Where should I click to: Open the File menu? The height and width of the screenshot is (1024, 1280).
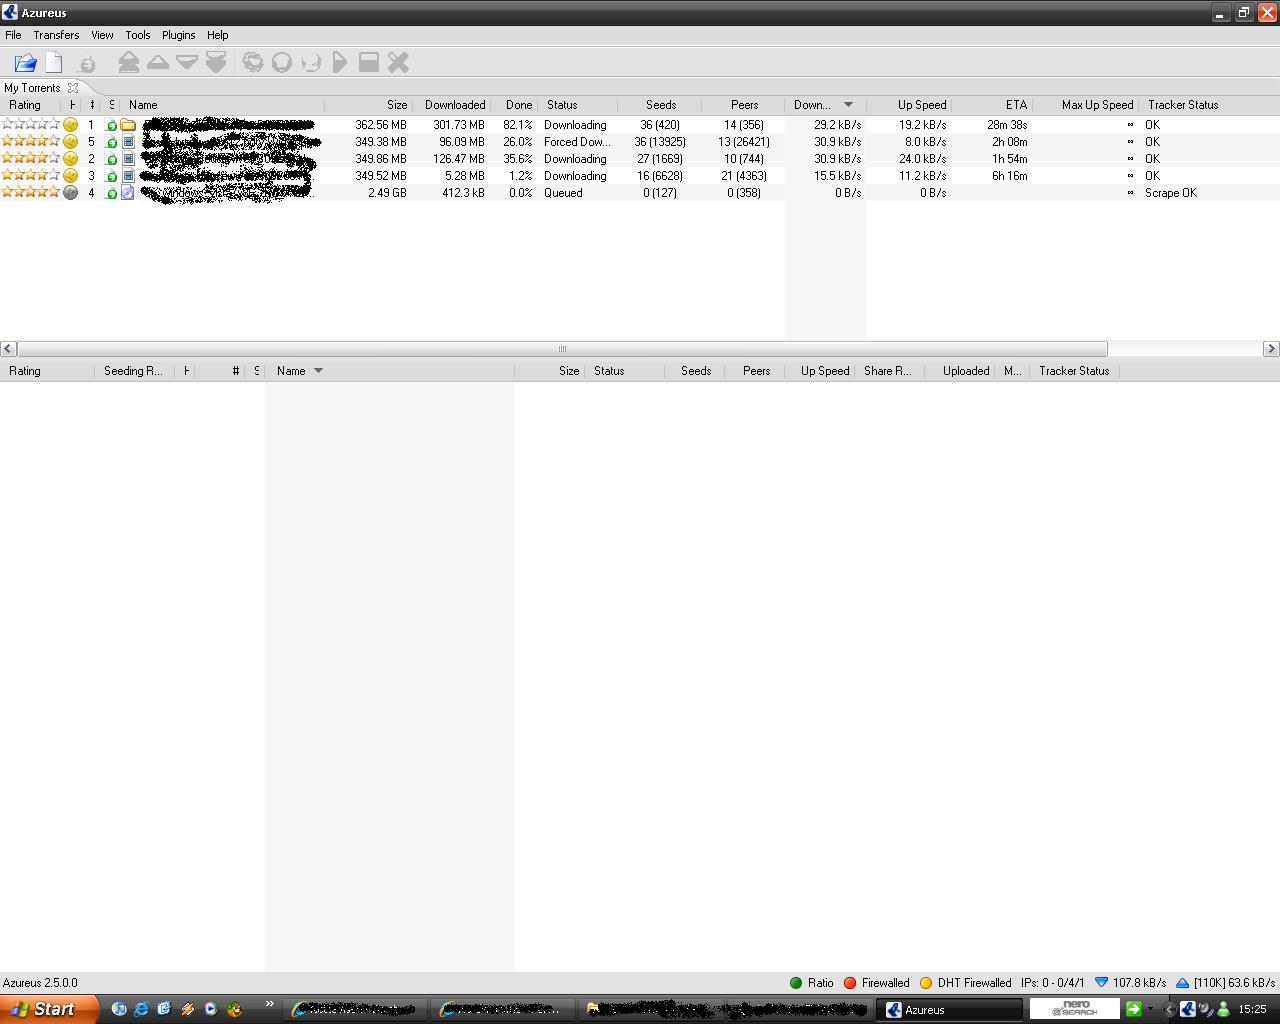pos(13,35)
